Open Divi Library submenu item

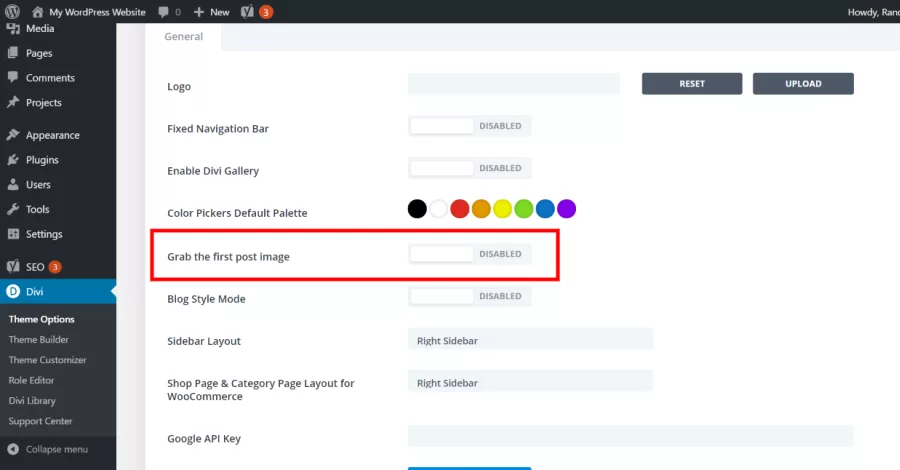click(x=32, y=401)
